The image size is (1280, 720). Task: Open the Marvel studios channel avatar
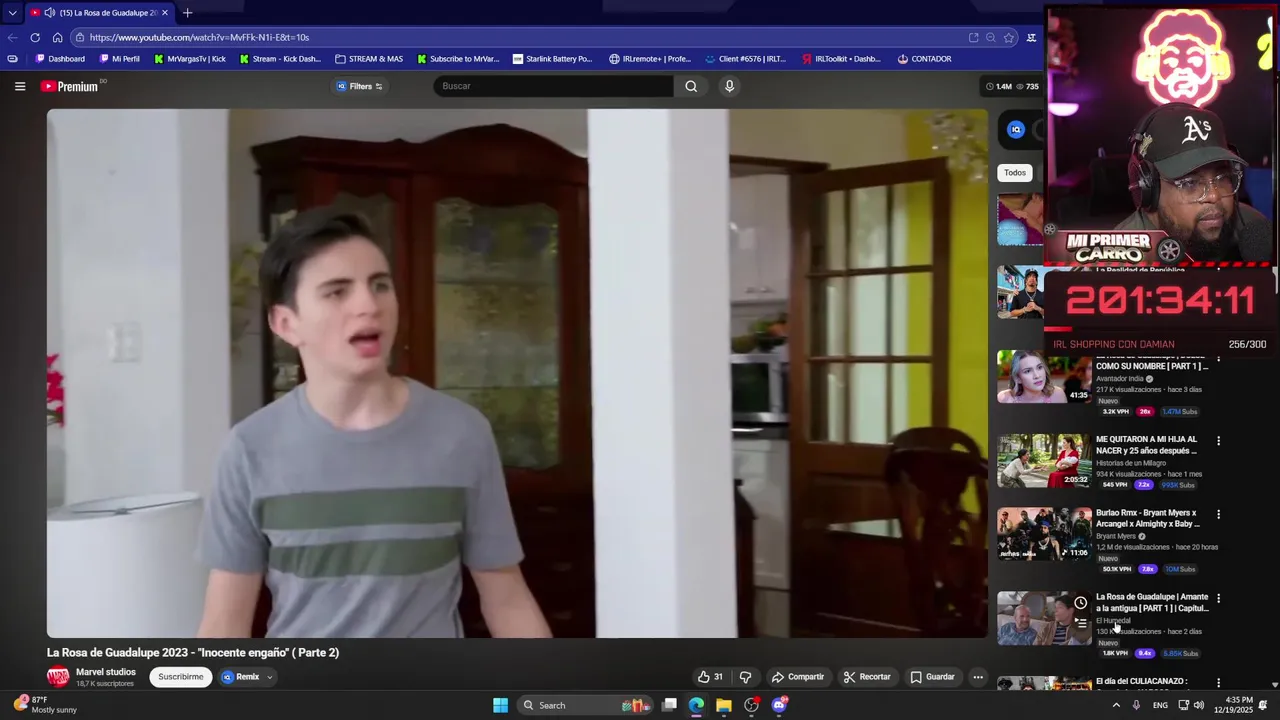[58, 677]
